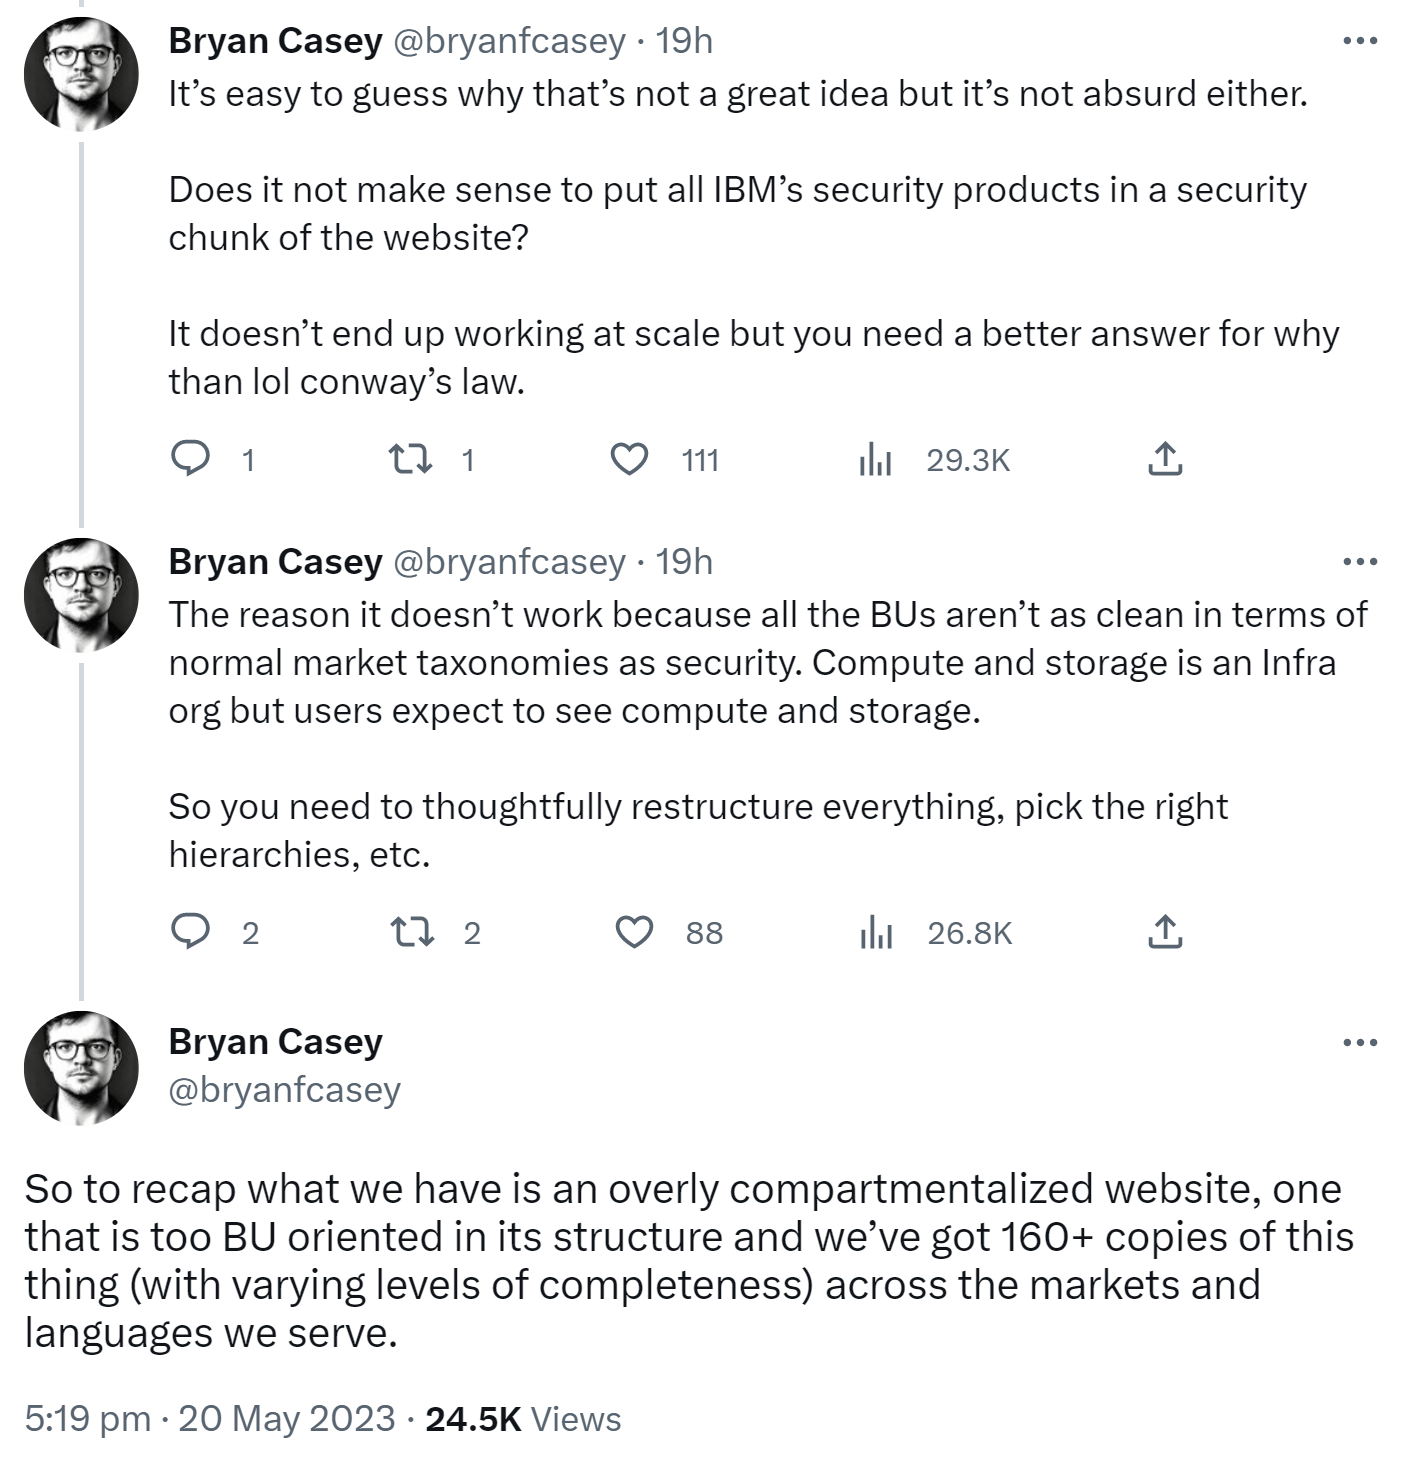Viewport: 1404px width, 1459px height.
Task: View analytics showing 26.8K views
Action: click(x=875, y=932)
